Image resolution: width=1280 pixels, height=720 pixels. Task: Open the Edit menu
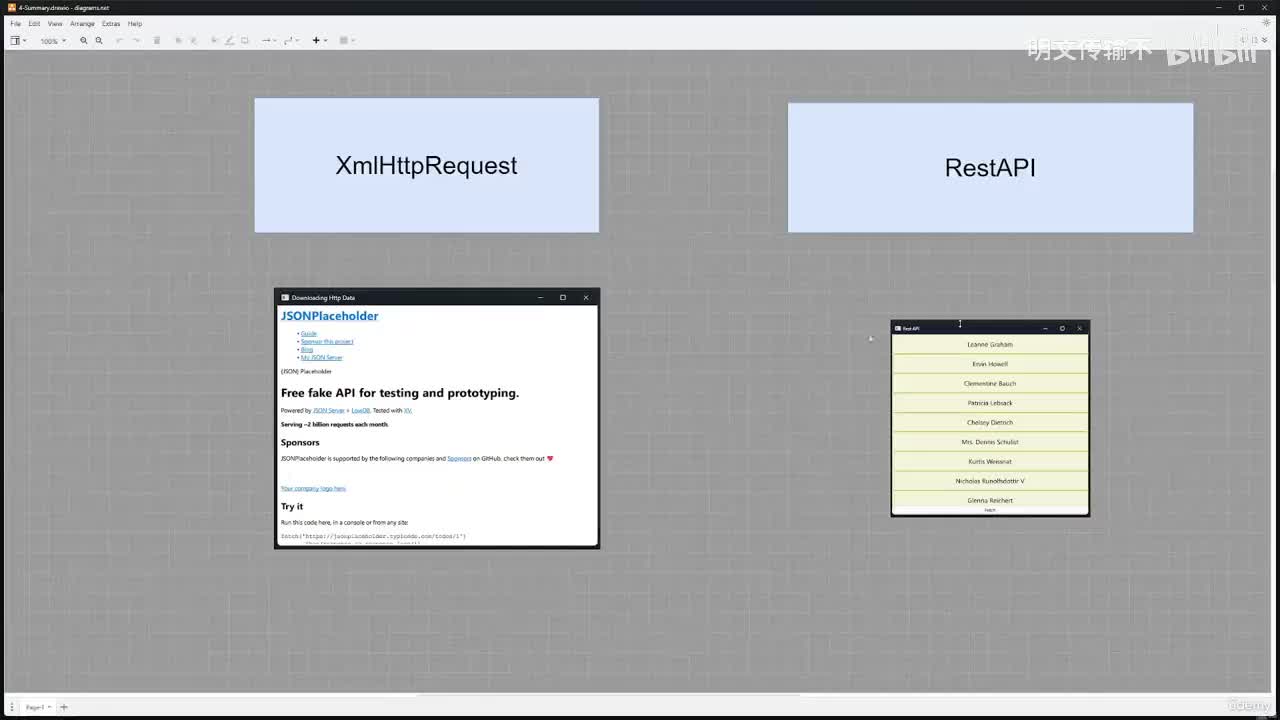pos(34,23)
